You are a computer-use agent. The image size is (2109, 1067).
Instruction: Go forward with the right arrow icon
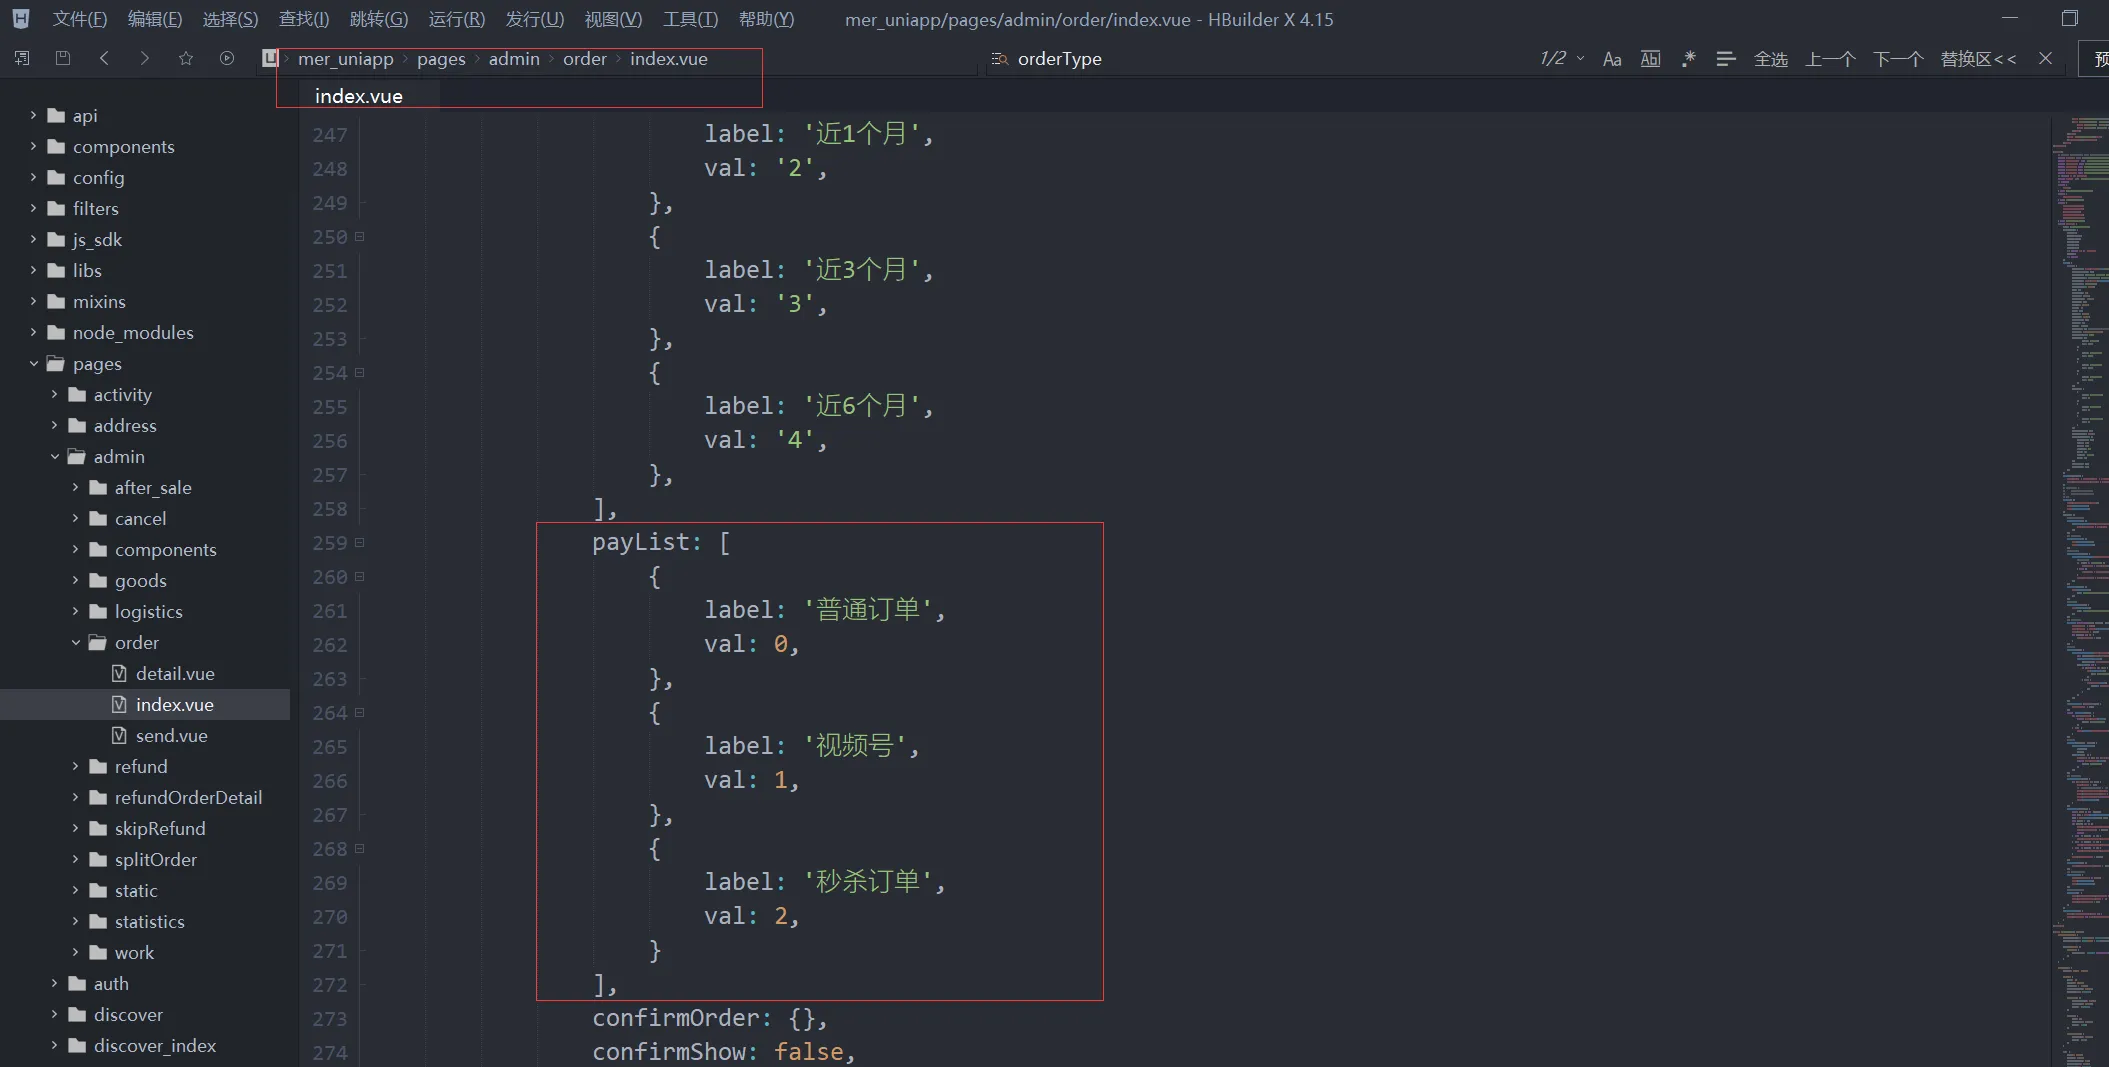pos(145,58)
